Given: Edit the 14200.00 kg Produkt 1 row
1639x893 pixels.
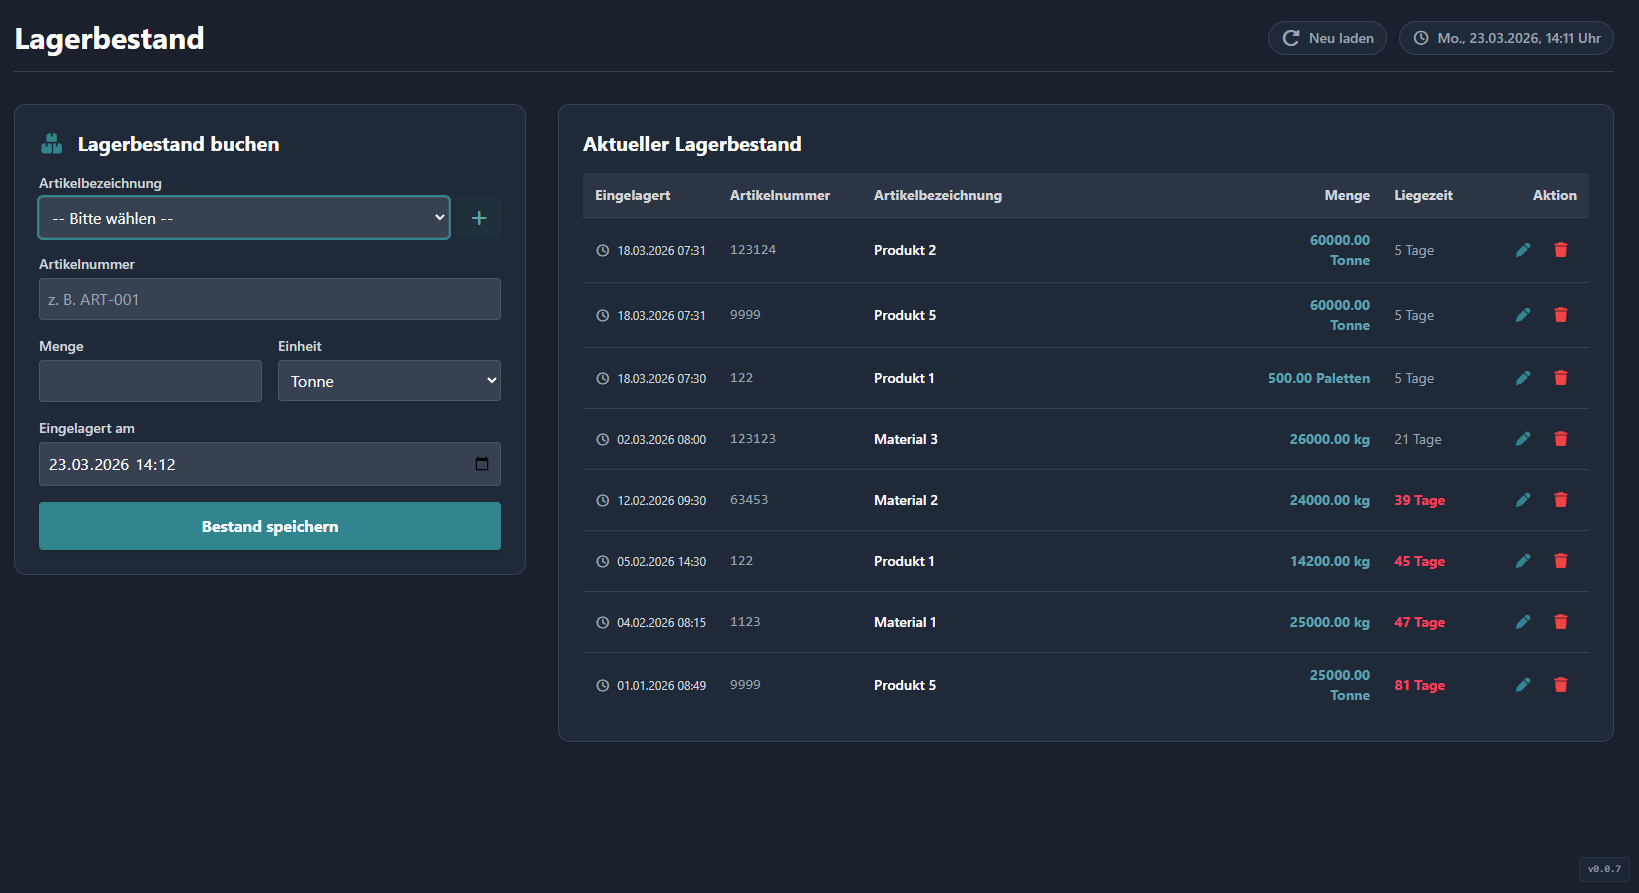Looking at the screenshot, I should pos(1522,561).
